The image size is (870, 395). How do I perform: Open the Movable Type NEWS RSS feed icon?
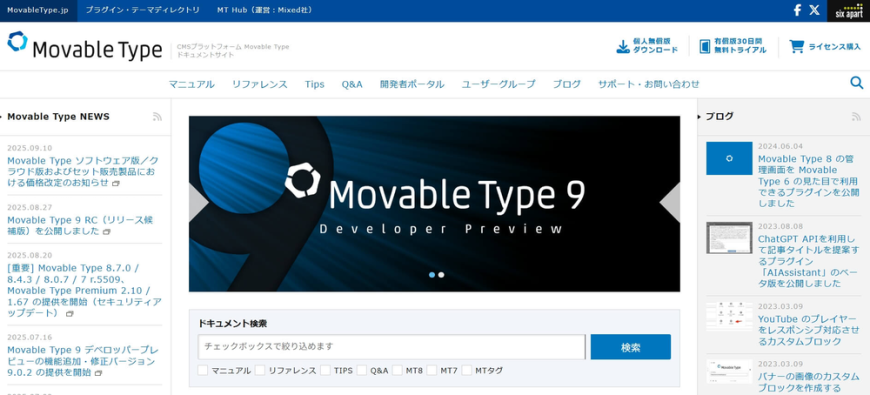157,117
